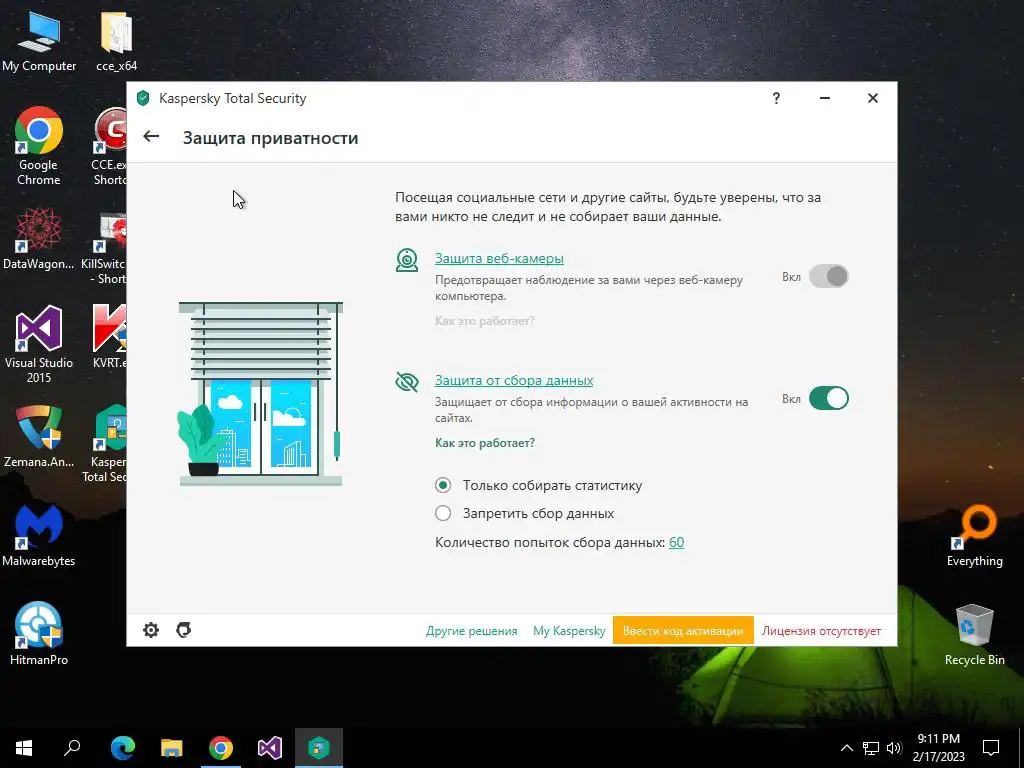
Task: Minimize the Kaspersky window
Action: coord(825,98)
